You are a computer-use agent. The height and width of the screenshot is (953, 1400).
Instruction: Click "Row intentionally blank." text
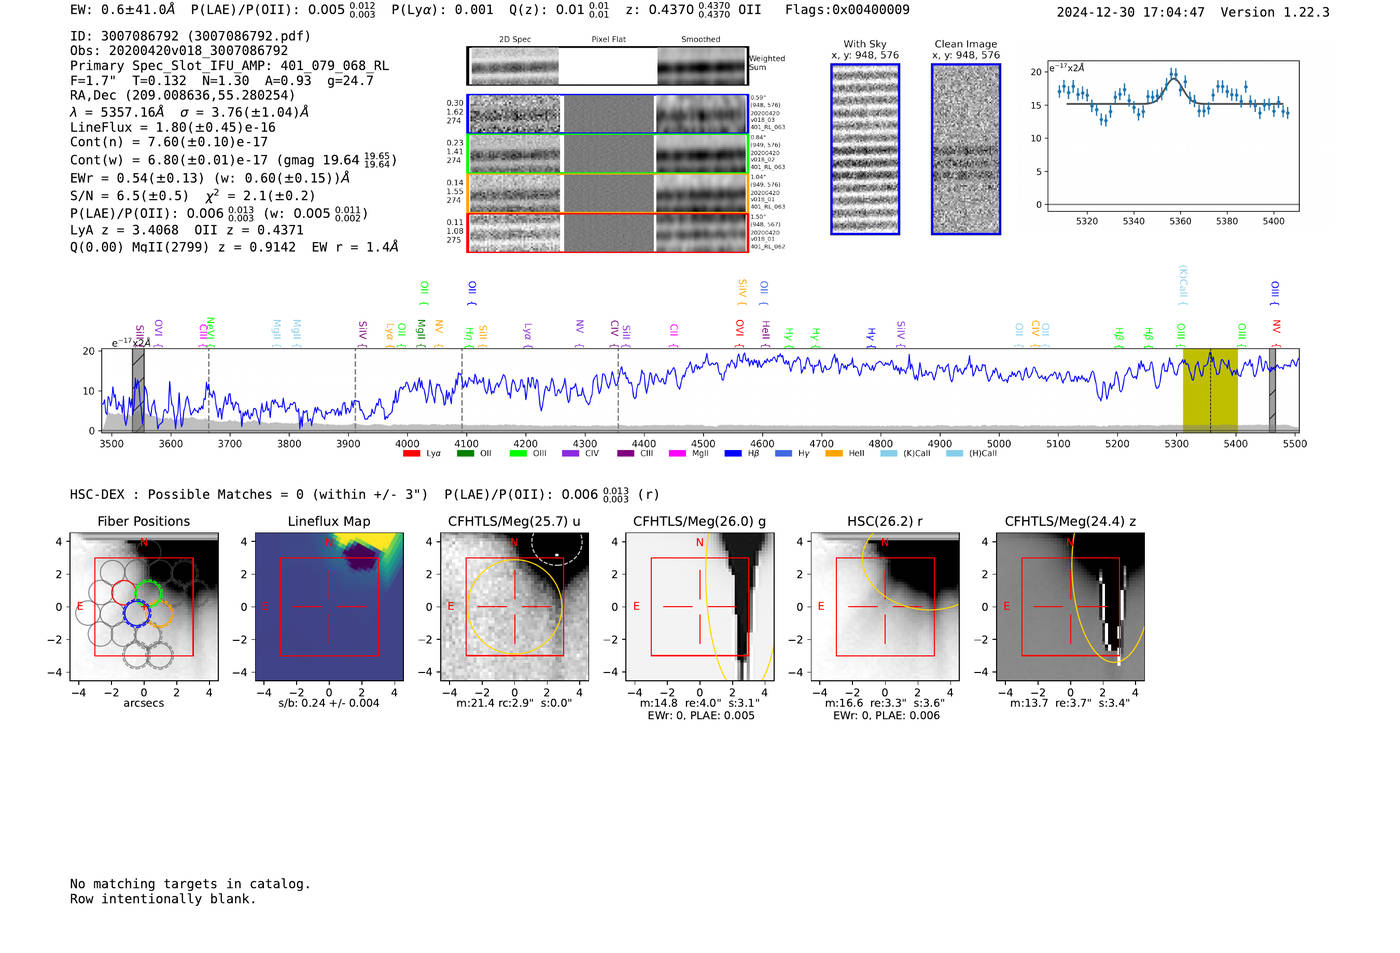pyautogui.click(x=163, y=899)
